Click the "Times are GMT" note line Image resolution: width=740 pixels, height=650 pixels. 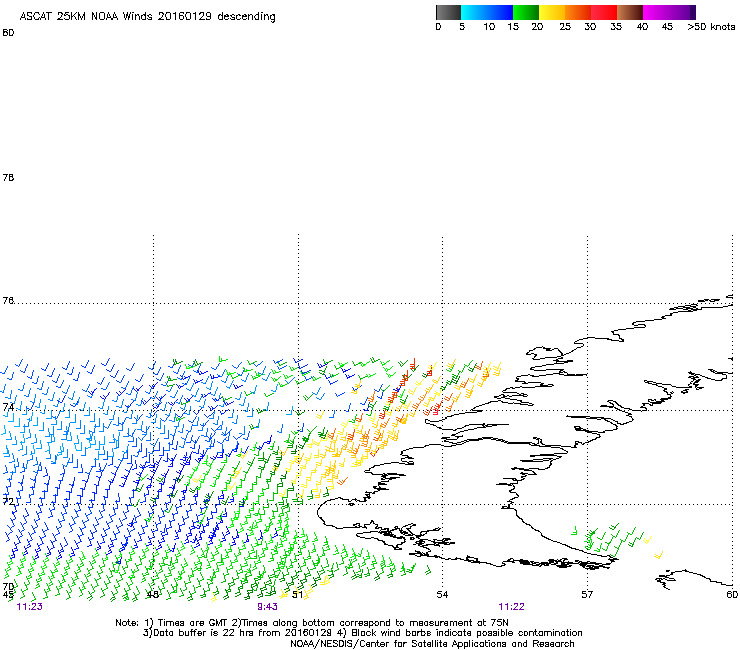[x=312, y=623]
